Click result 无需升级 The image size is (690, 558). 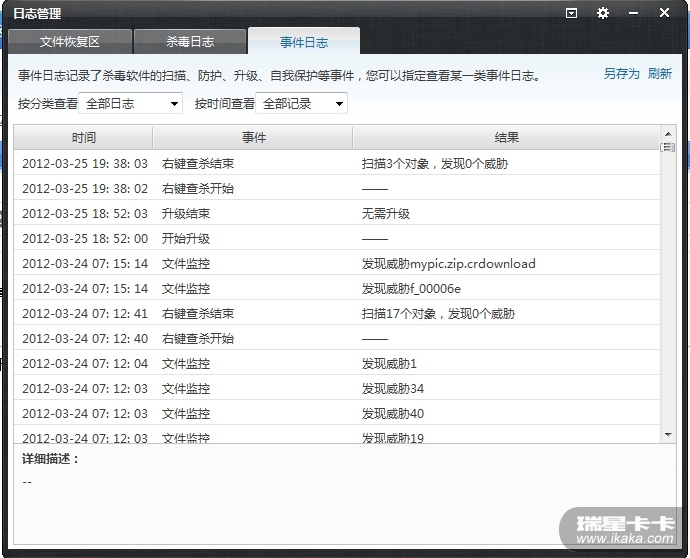pyautogui.click(x=385, y=214)
